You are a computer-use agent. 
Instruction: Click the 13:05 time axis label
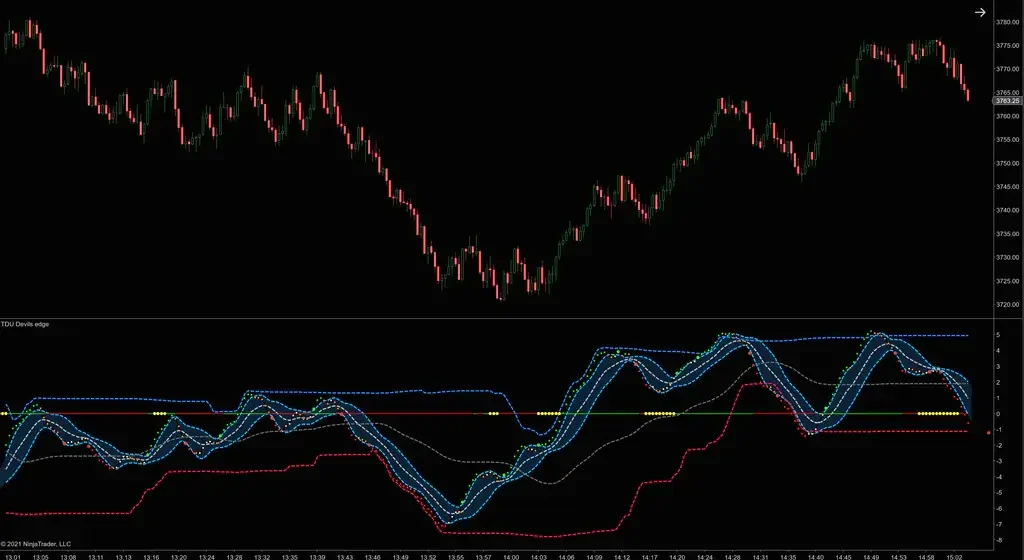[x=40, y=557]
